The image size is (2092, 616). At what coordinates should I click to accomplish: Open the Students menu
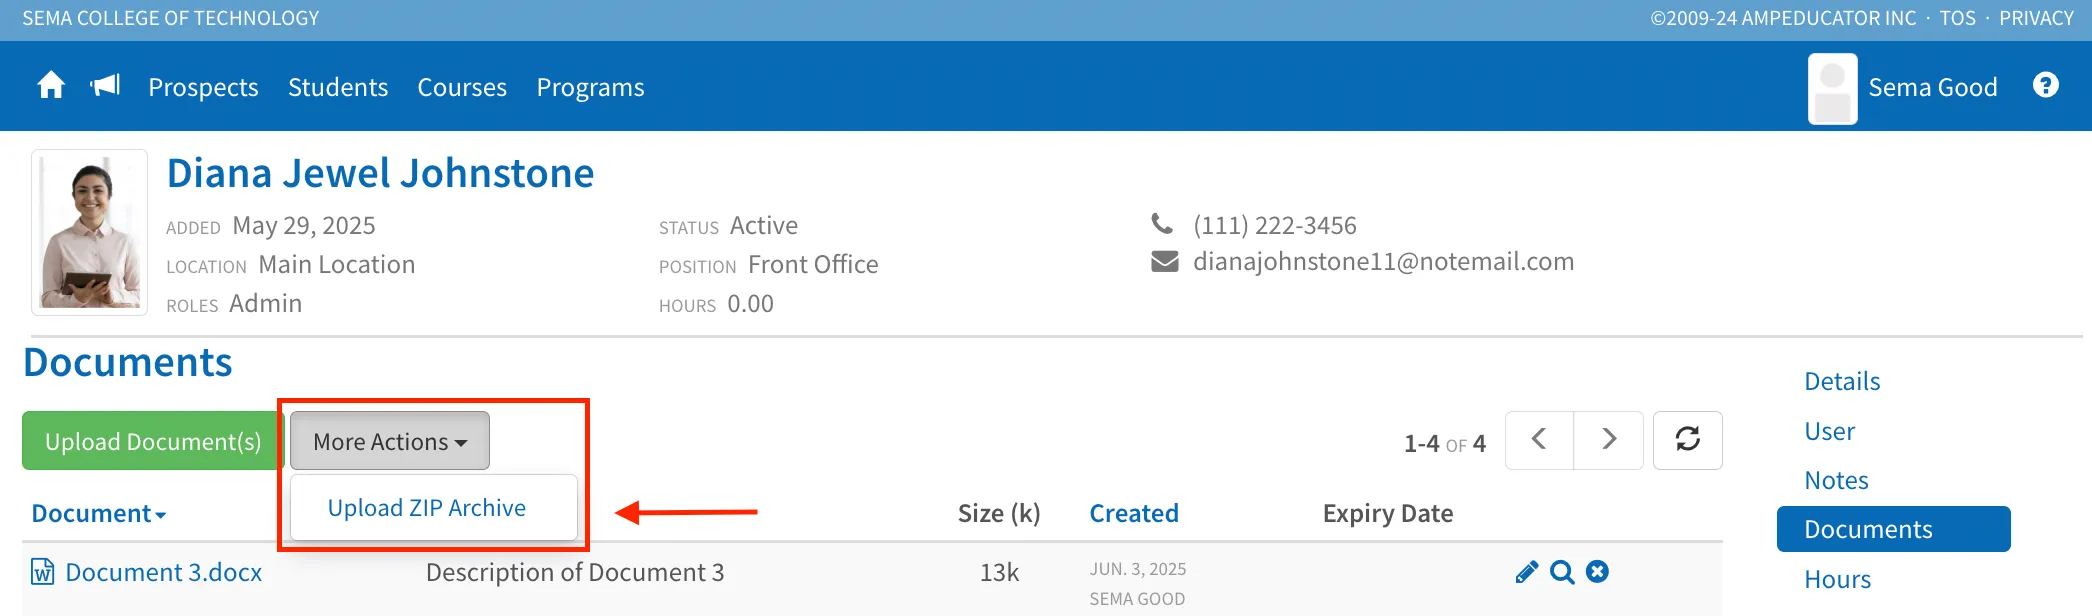coord(338,87)
